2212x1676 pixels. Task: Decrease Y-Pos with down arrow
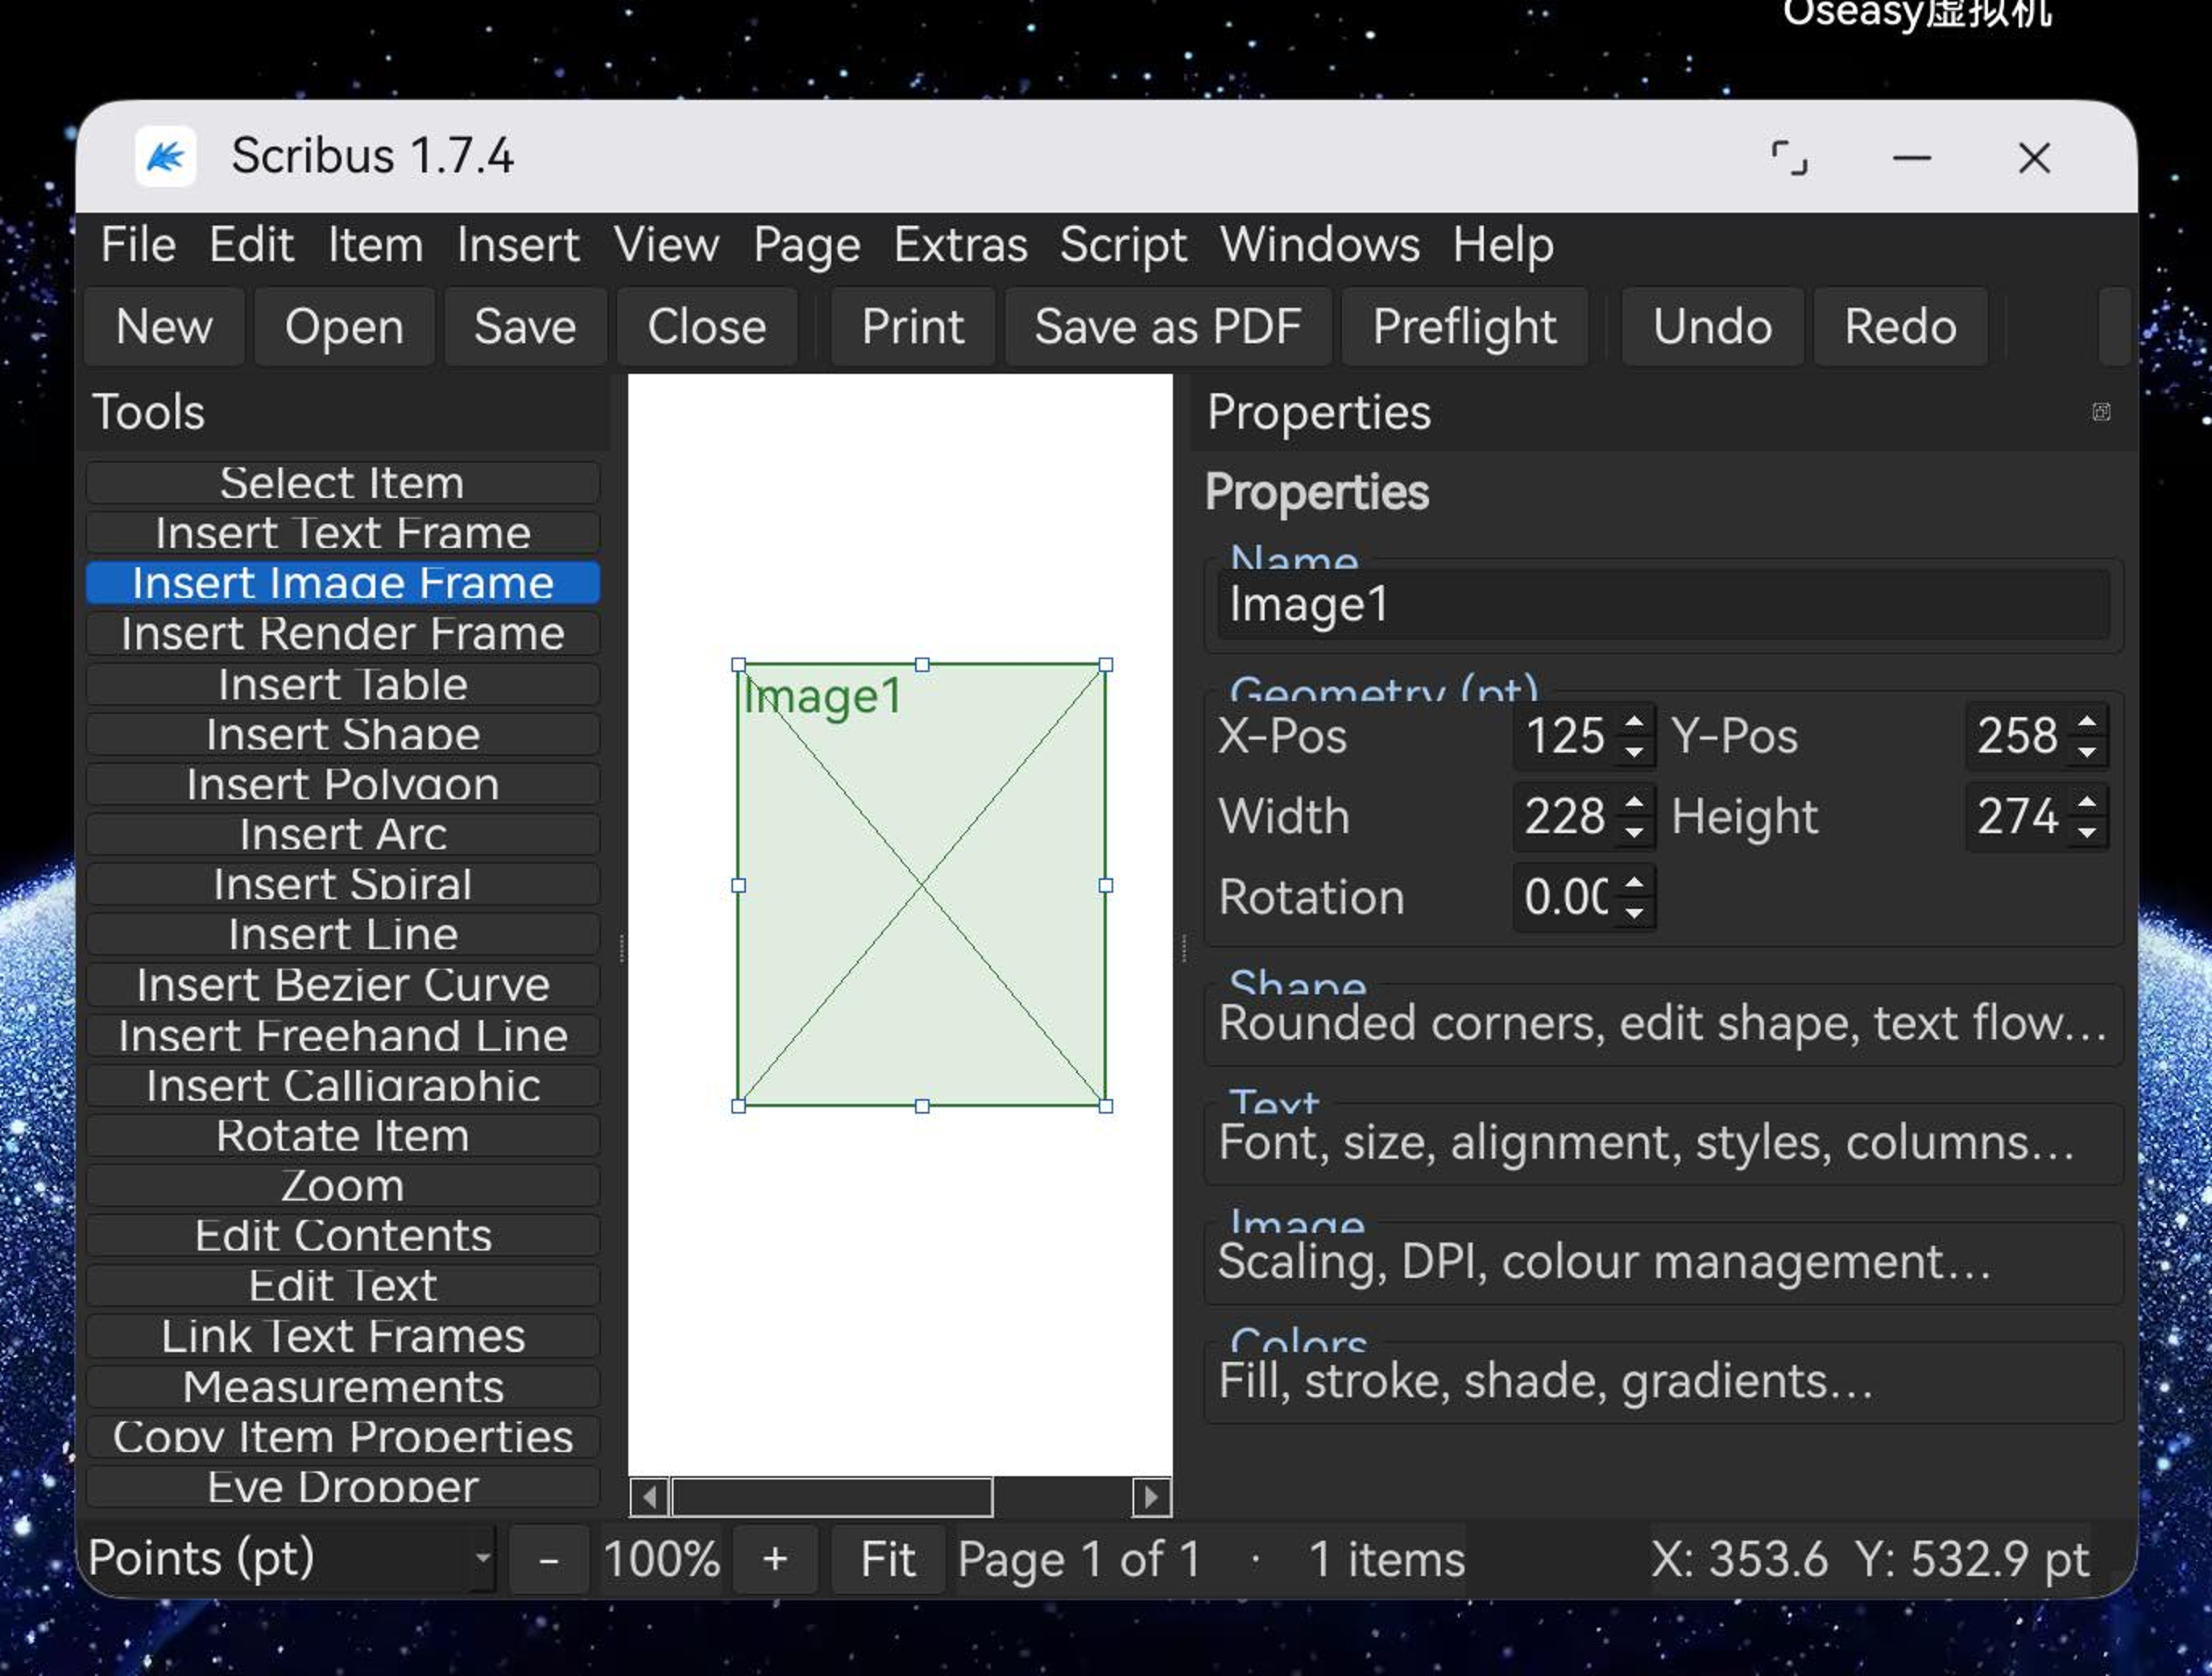(2087, 752)
